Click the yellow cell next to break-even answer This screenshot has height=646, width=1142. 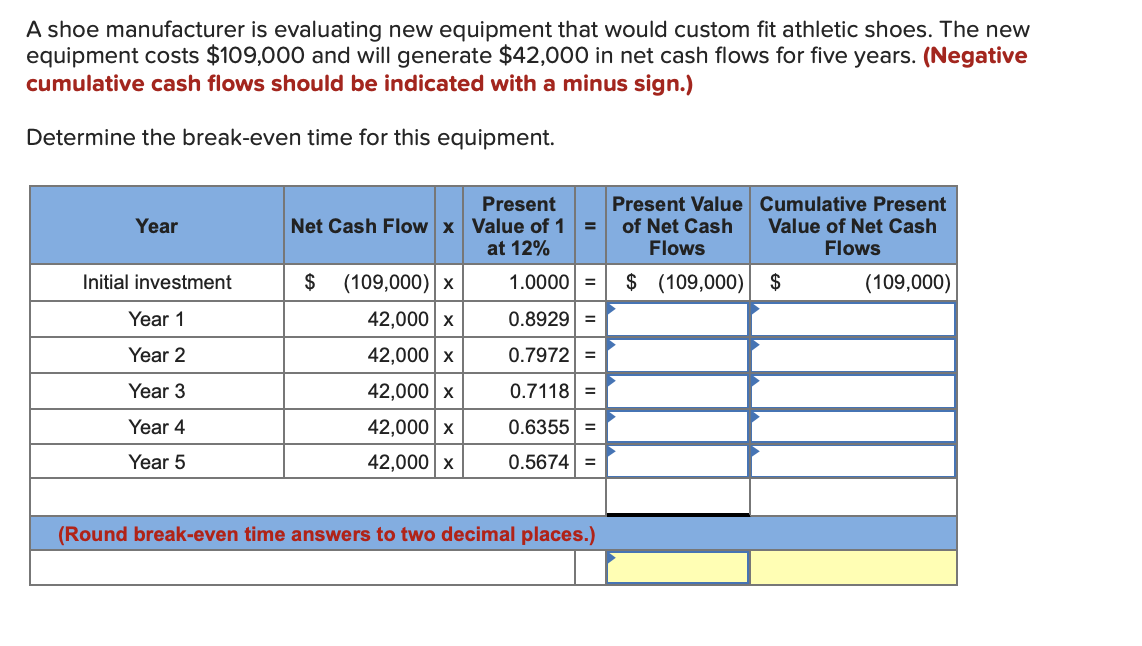852,567
